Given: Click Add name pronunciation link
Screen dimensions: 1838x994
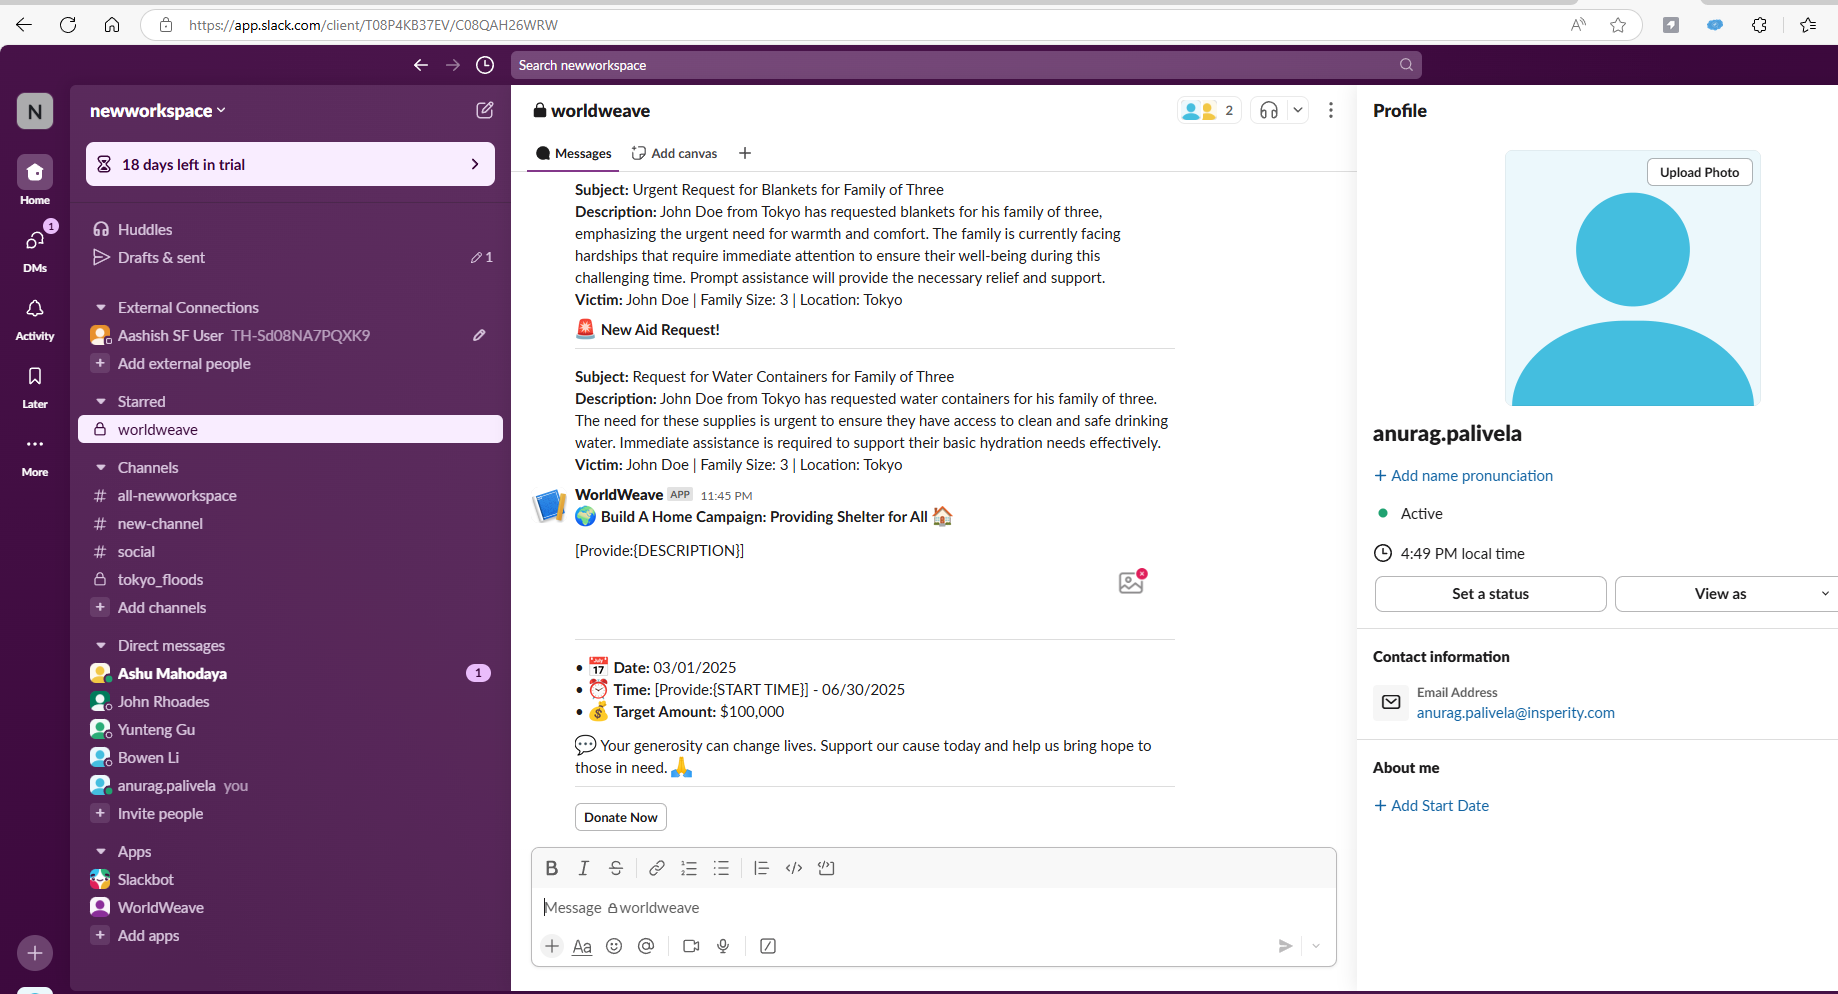Looking at the screenshot, I should click(x=1463, y=476).
